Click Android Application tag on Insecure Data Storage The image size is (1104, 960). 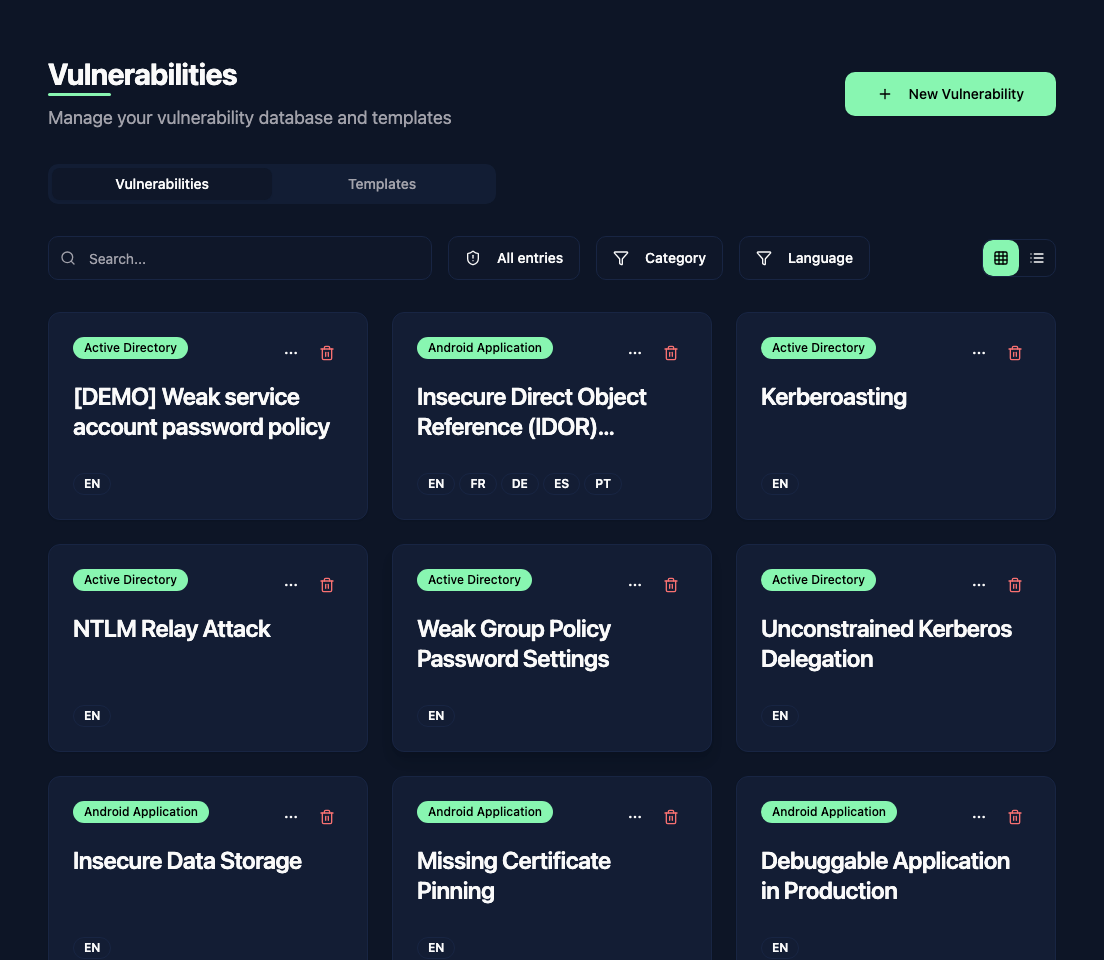141,812
